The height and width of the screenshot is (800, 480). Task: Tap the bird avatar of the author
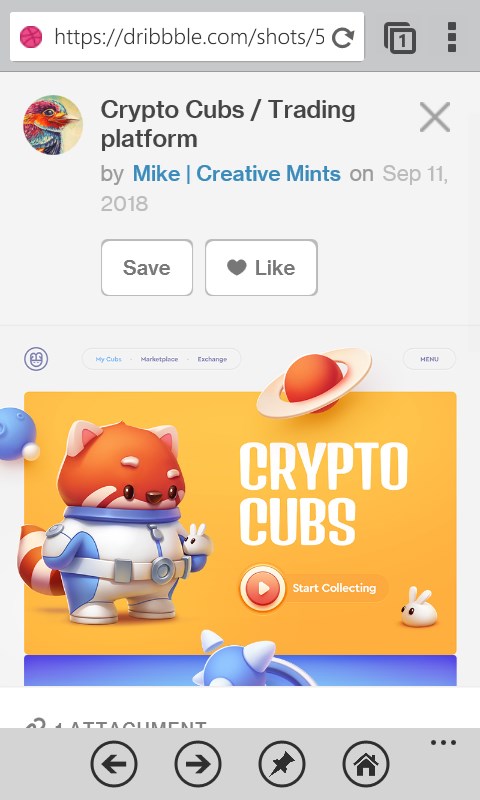coord(53,125)
